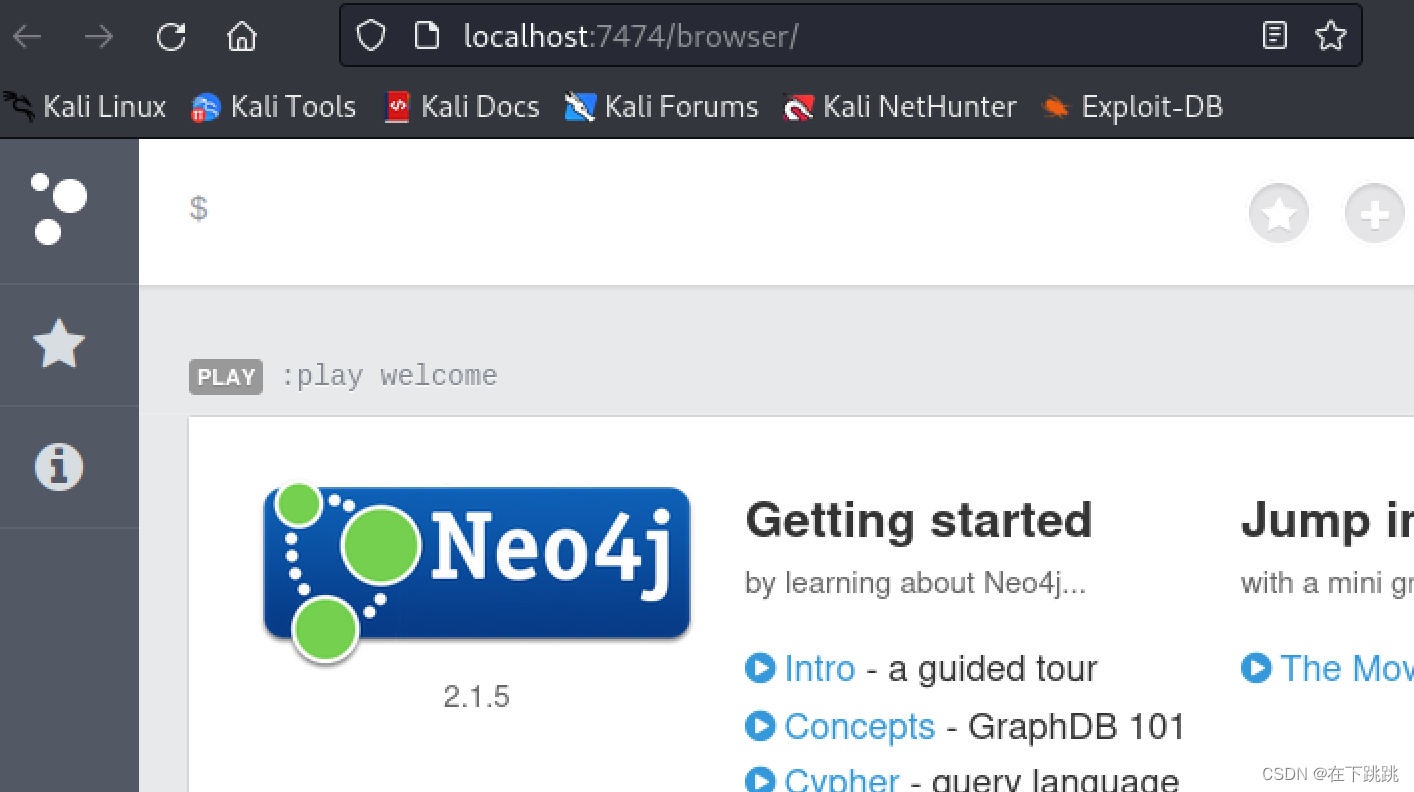Image resolution: width=1414 pixels, height=792 pixels.
Task: Open Kali Docs bookmark
Action: (x=462, y=106)
